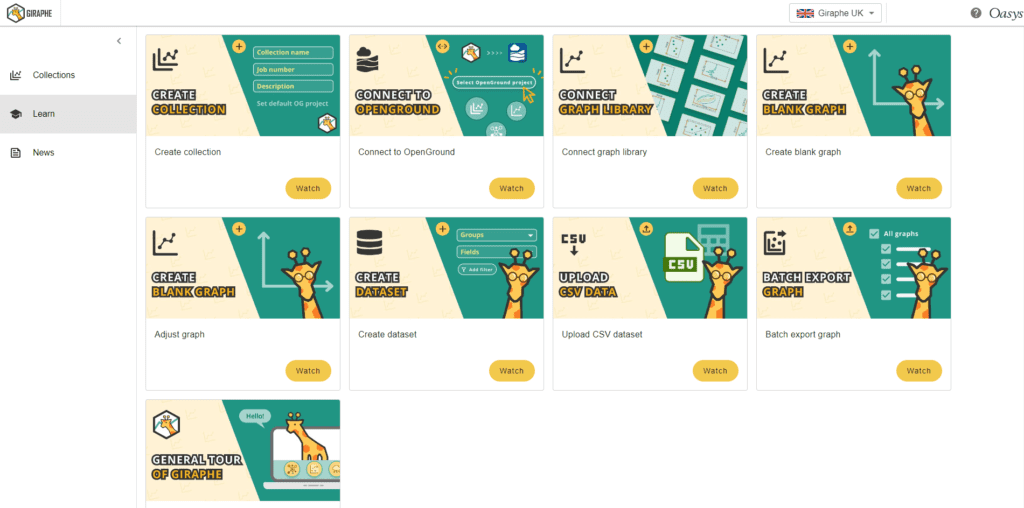Viewport: 1024px width, 508px height.
Task: Watch the Upload CSV dataset video
Action: coord(715,371)
